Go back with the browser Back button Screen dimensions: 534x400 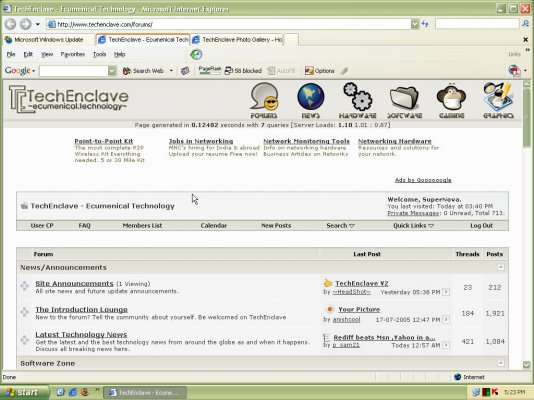pyautogui.click(x=11, y=24)
